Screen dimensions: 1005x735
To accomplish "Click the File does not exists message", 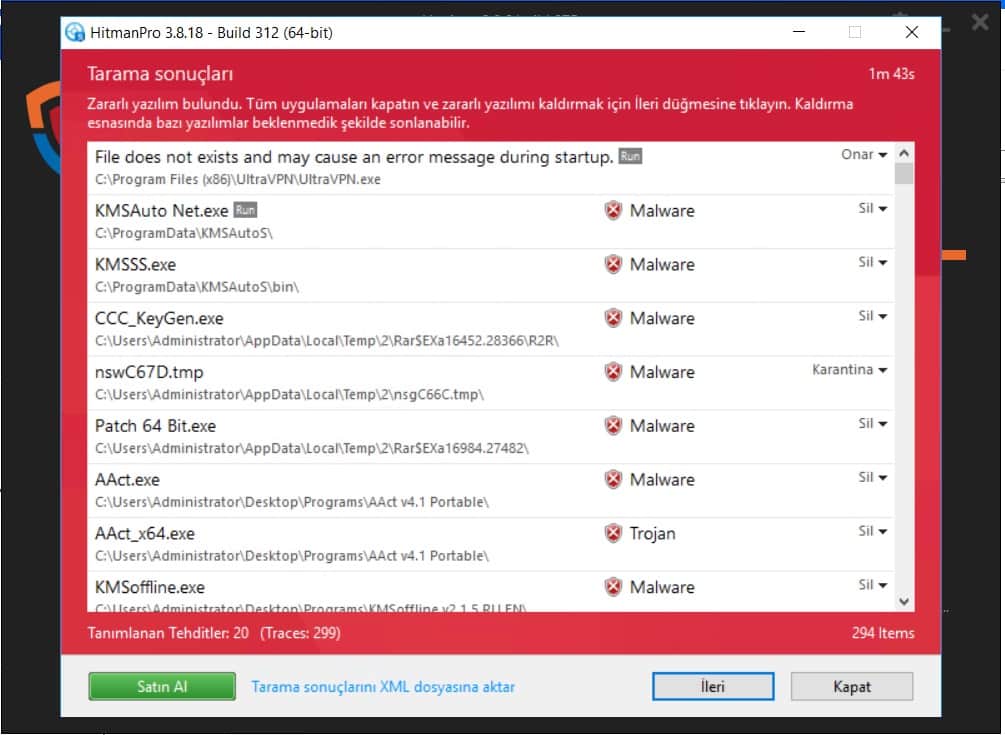I will [354, 157].
